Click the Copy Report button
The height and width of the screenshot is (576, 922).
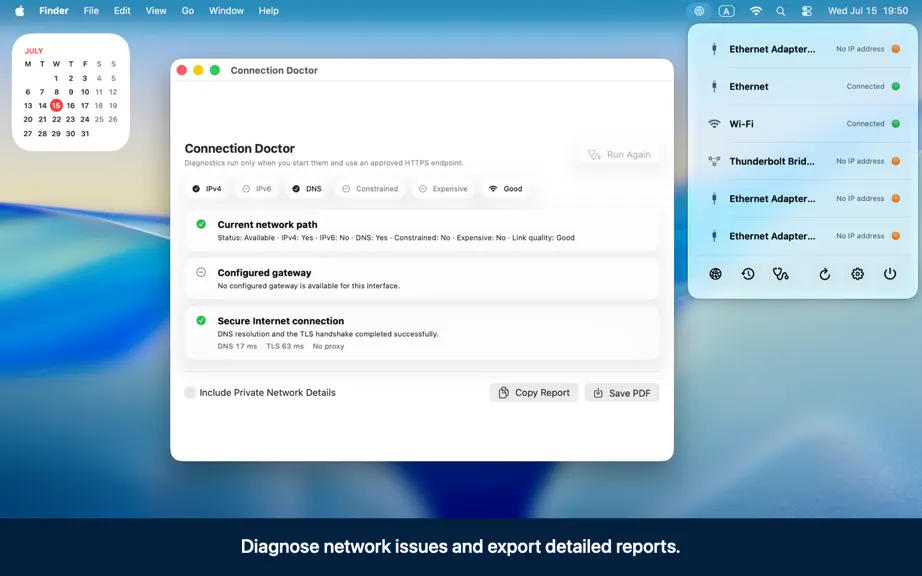point(534,393)
